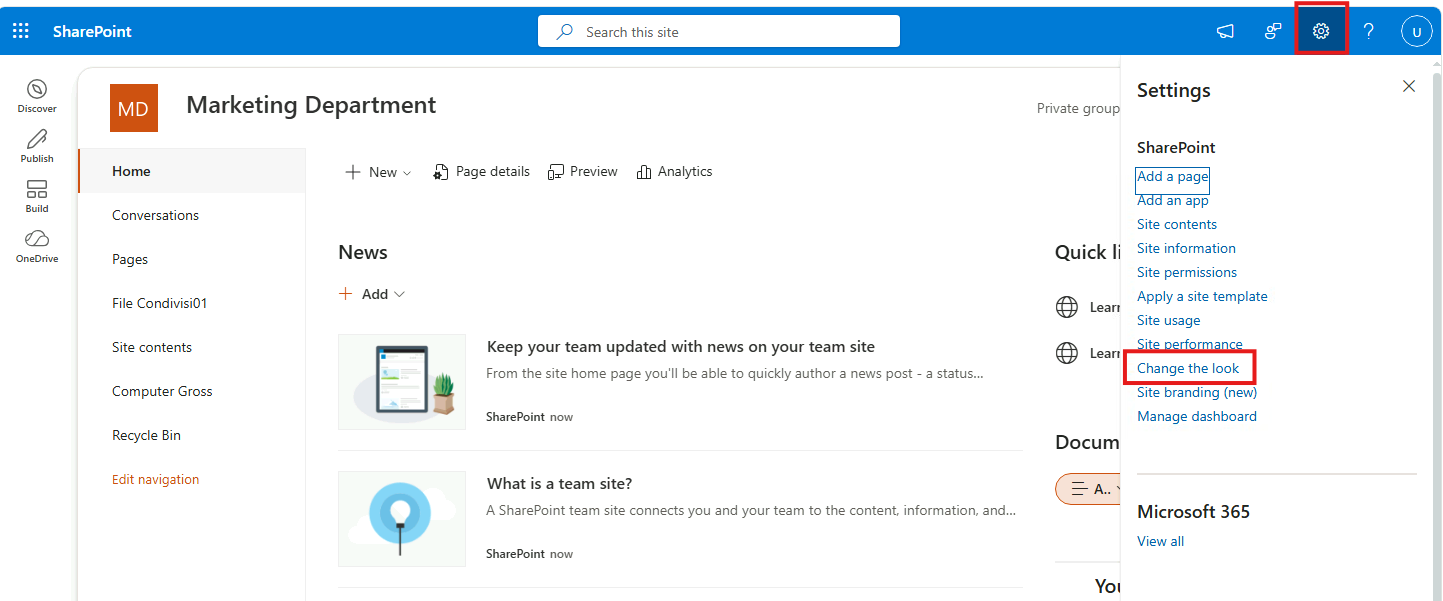
Task: Click the megaphone announcements icon
Action: (x=1225, y=31)
